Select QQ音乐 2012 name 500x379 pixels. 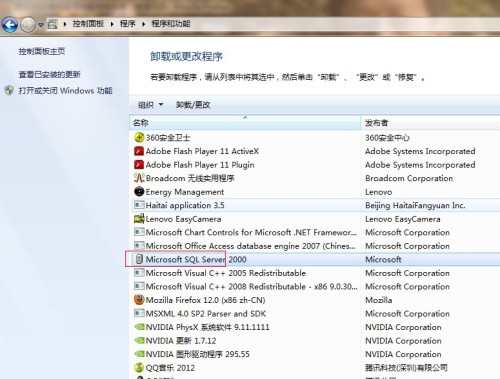coord(170,368)
